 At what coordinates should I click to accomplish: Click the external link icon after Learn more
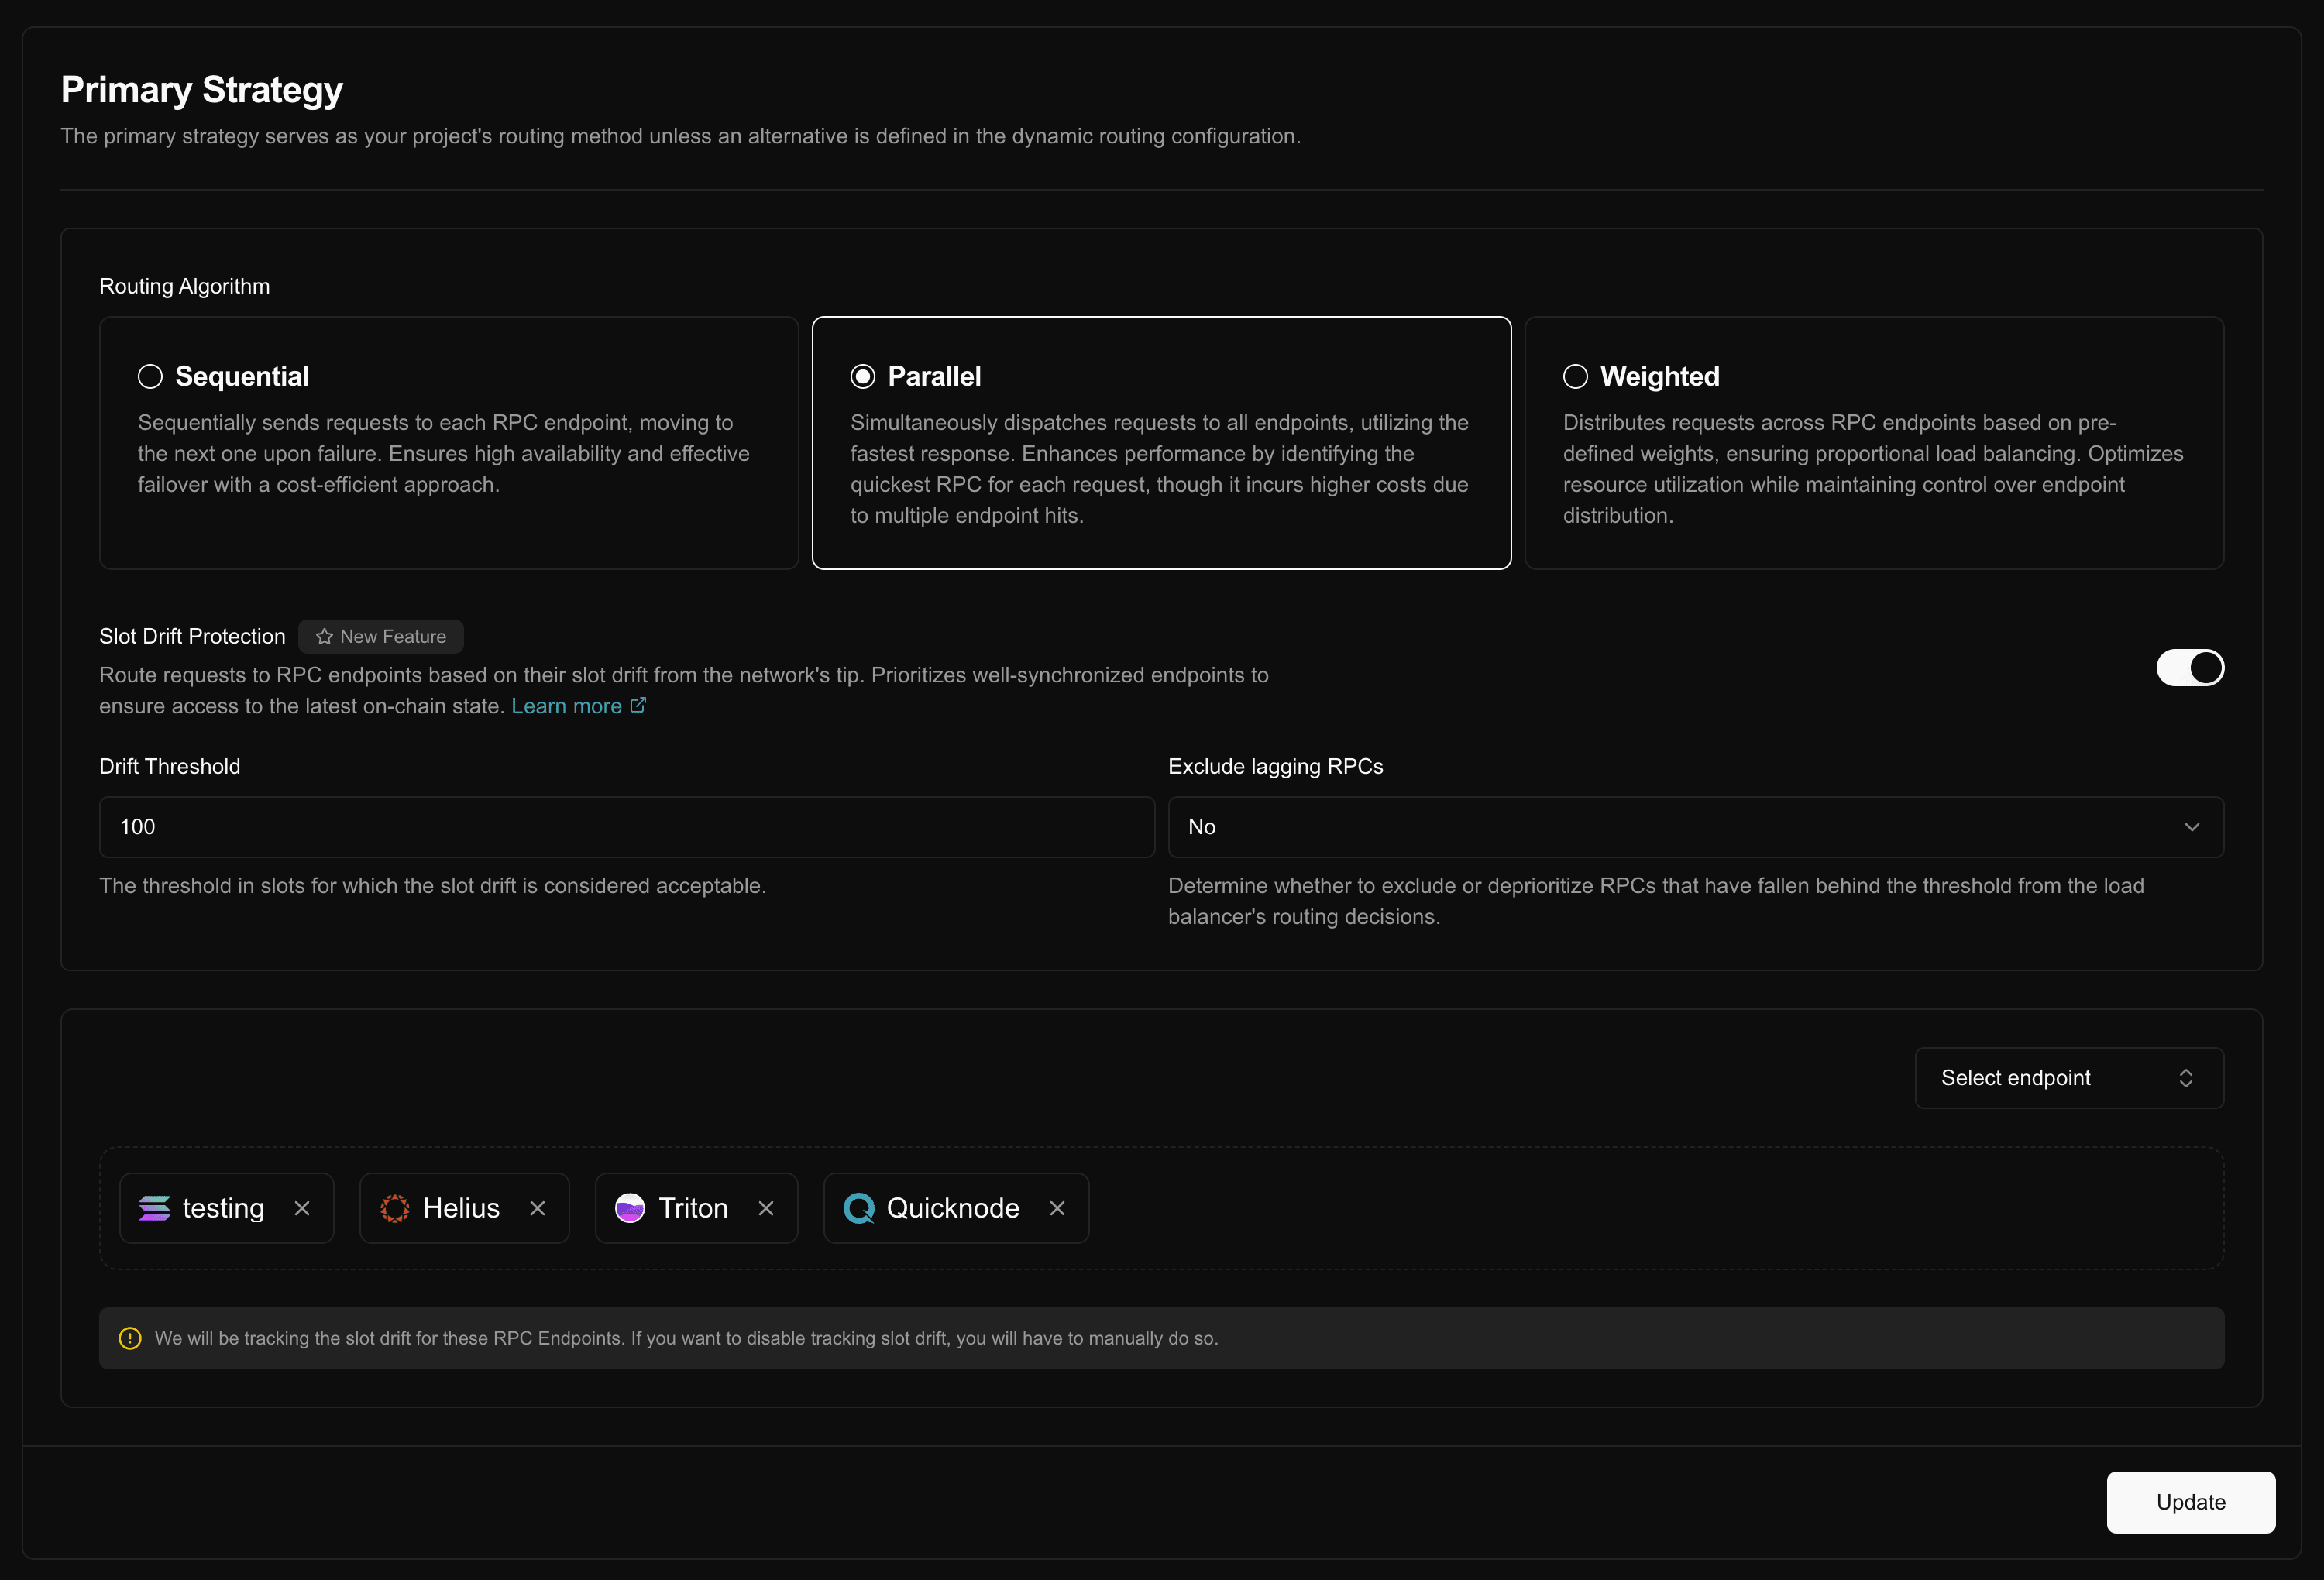[638, 705]
